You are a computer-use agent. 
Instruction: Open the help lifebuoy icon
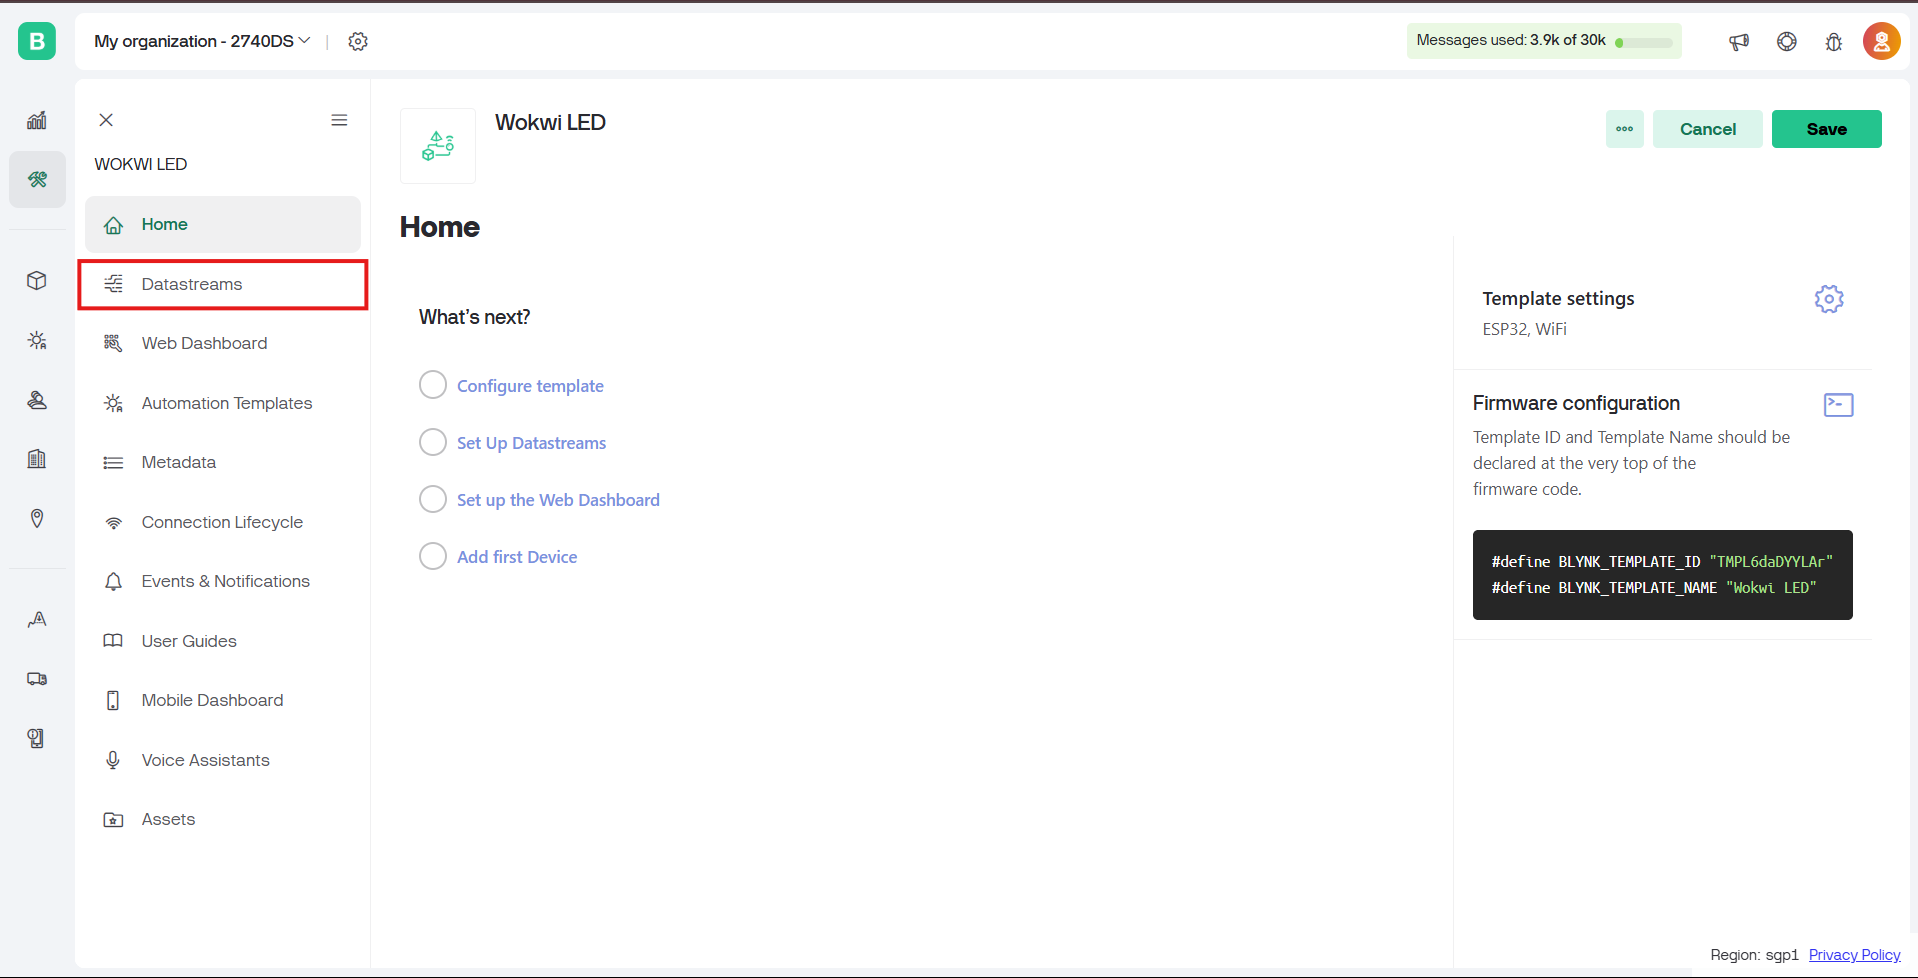point(1786,41)
